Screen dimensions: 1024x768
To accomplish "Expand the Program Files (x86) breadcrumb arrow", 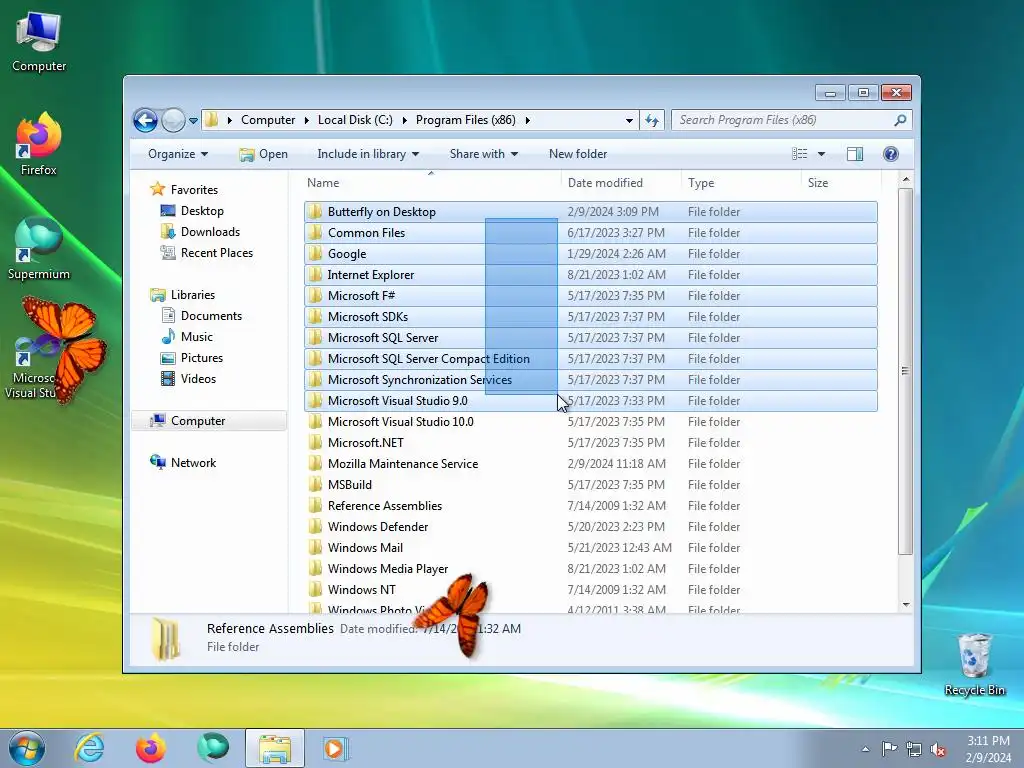I will pyautogui.click(x=528, y=120).
